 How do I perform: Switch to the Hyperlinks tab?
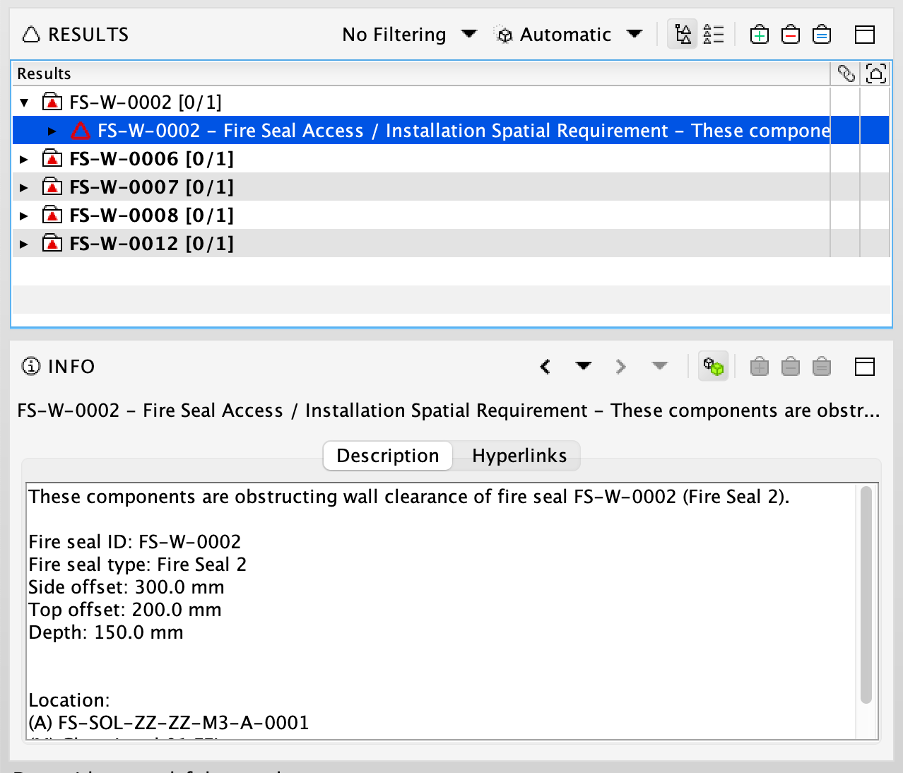[517, 456]
